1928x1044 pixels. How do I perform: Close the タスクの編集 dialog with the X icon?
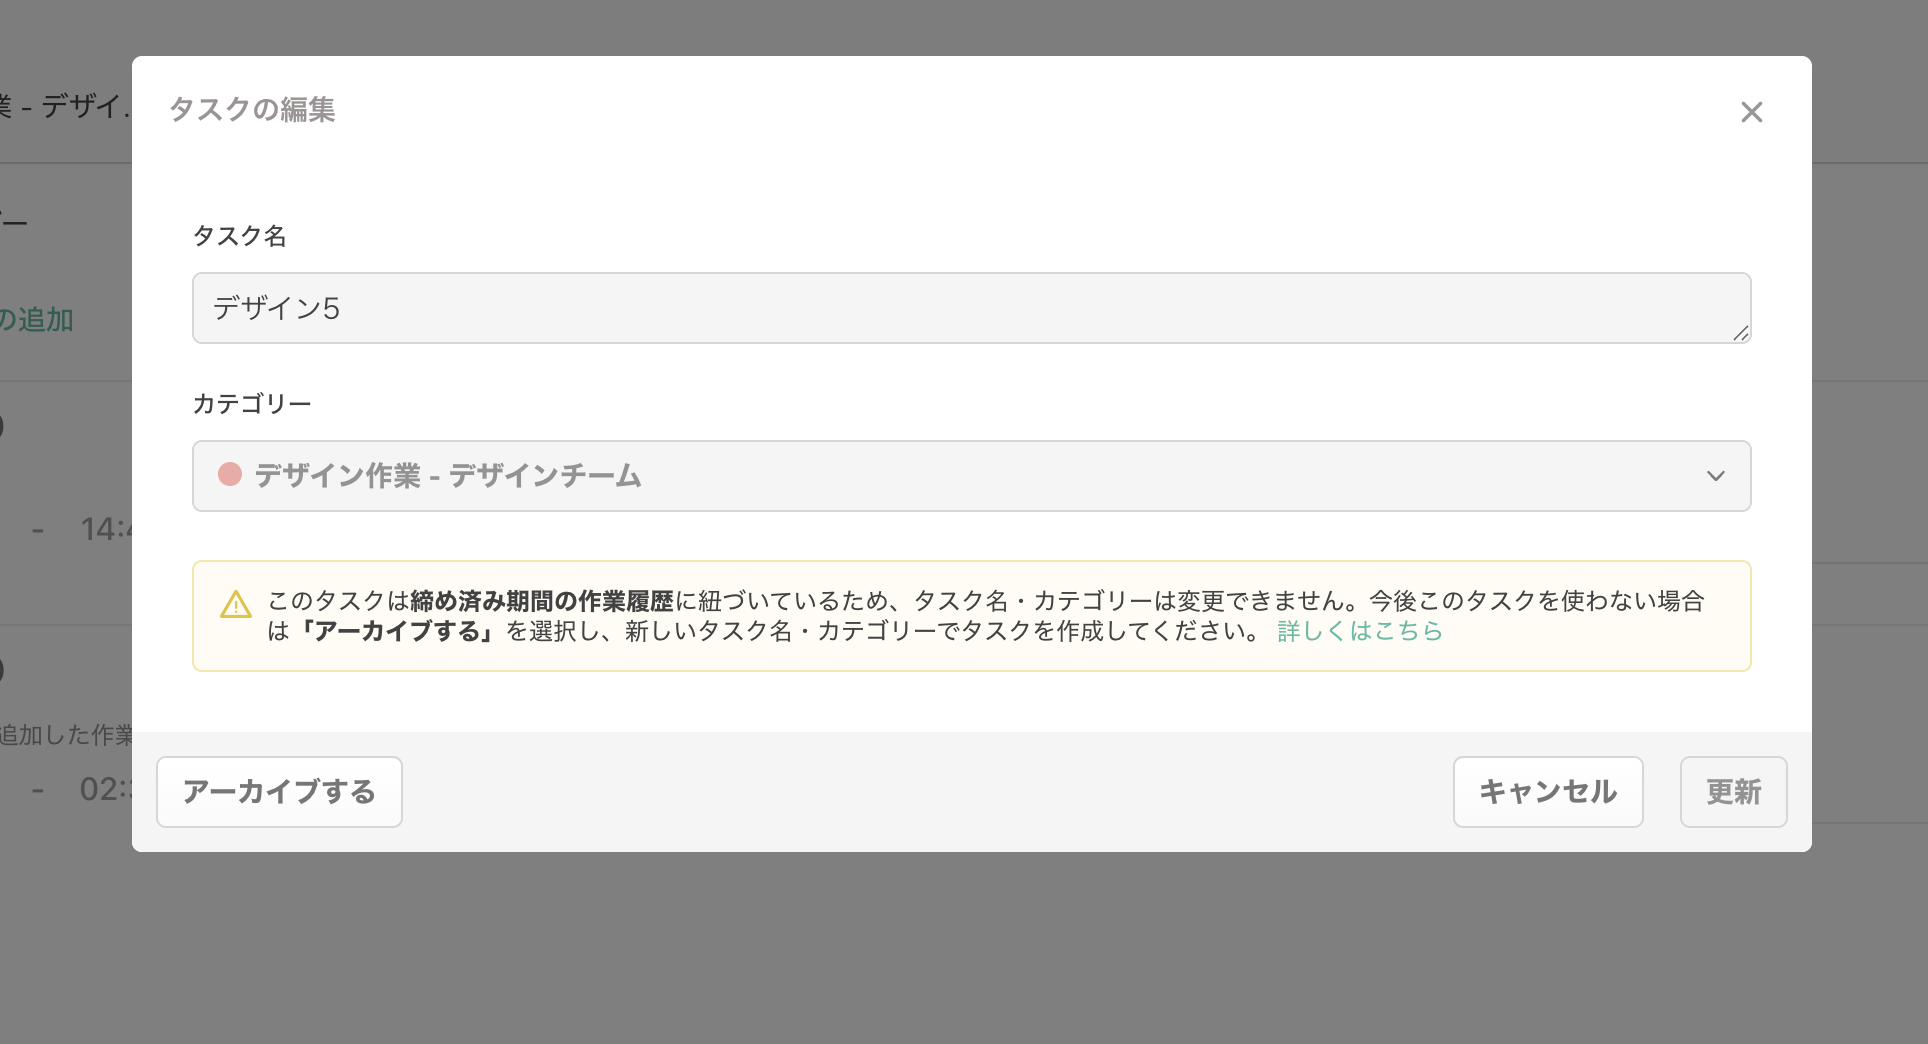coord(1751,112)
